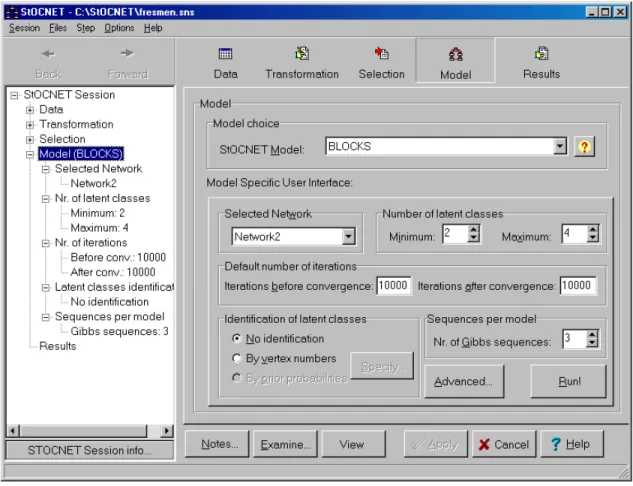Open the Selection step icon
Image resolution: width=633 pixels, height=486 pixels.
pos(381,53)
